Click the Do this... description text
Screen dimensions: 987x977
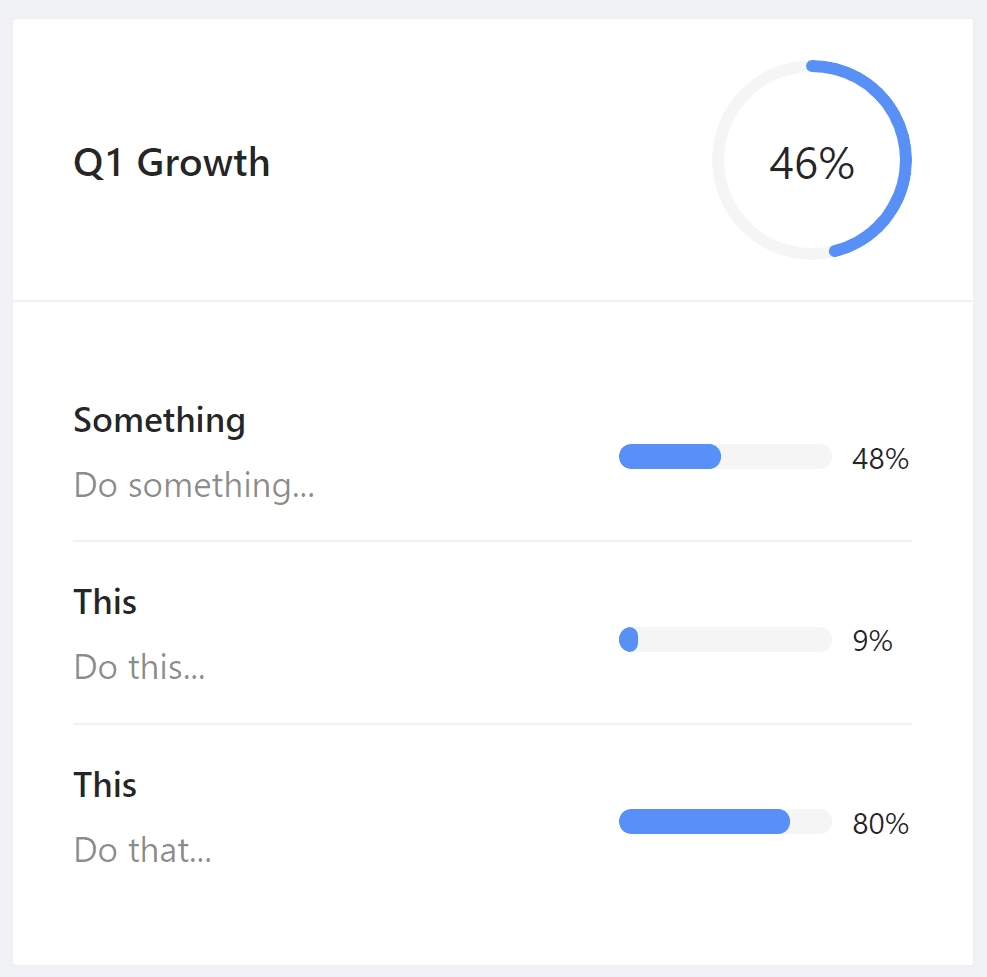click(x=139, y=667)
